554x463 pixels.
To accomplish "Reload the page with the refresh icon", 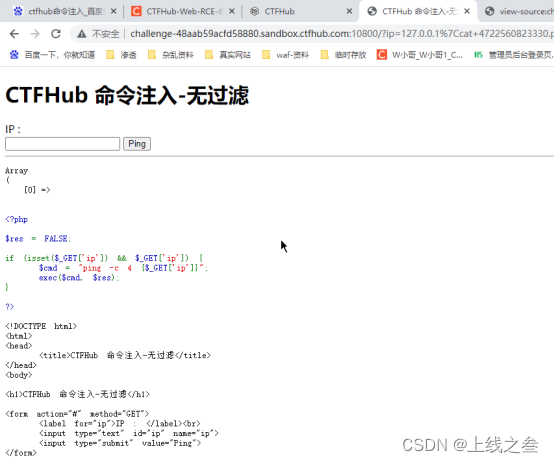I will click(56, 34).
